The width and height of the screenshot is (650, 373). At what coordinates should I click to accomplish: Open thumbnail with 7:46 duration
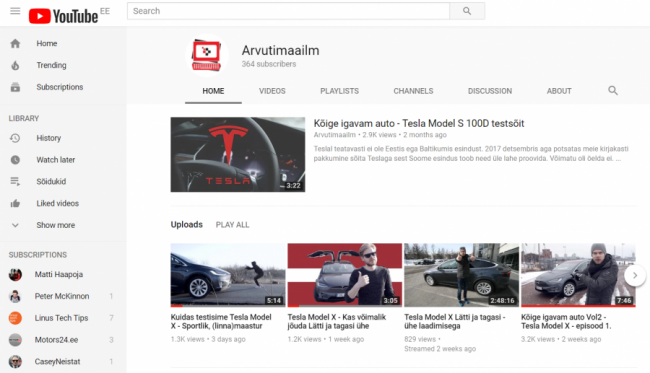578,275
